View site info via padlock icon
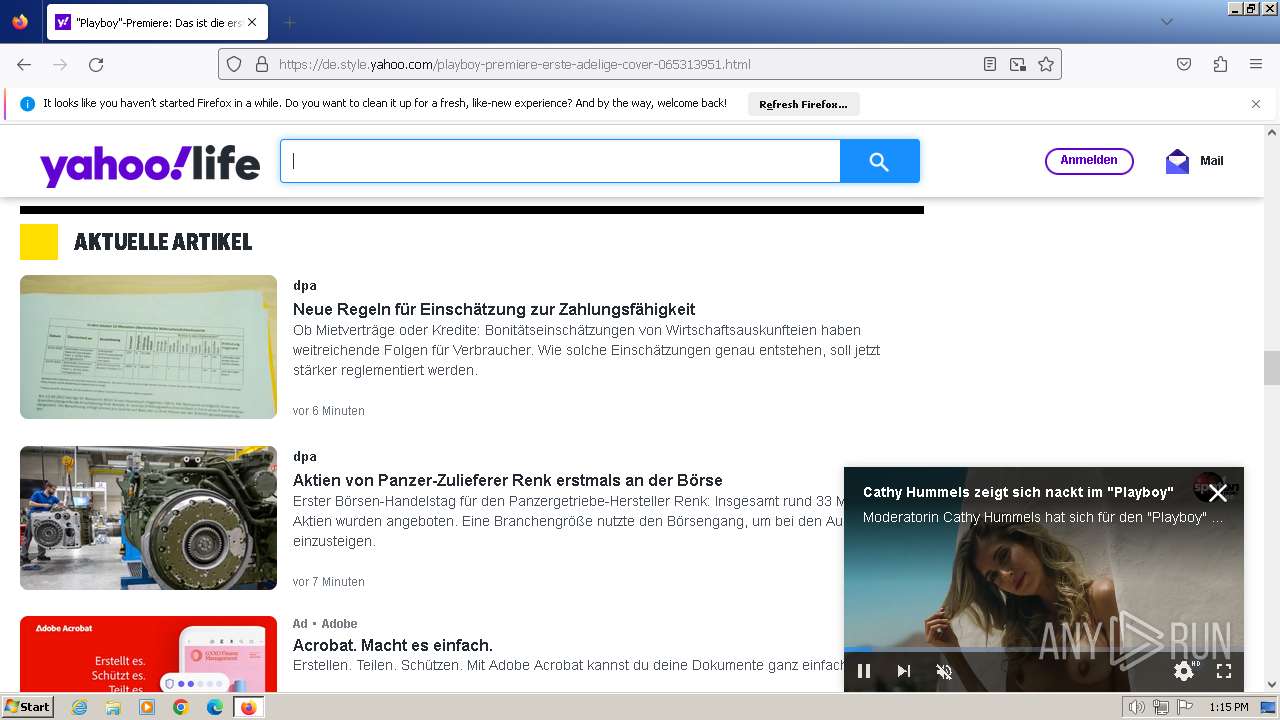Viewport: 1280px width, 720px height. coord(262,64)
